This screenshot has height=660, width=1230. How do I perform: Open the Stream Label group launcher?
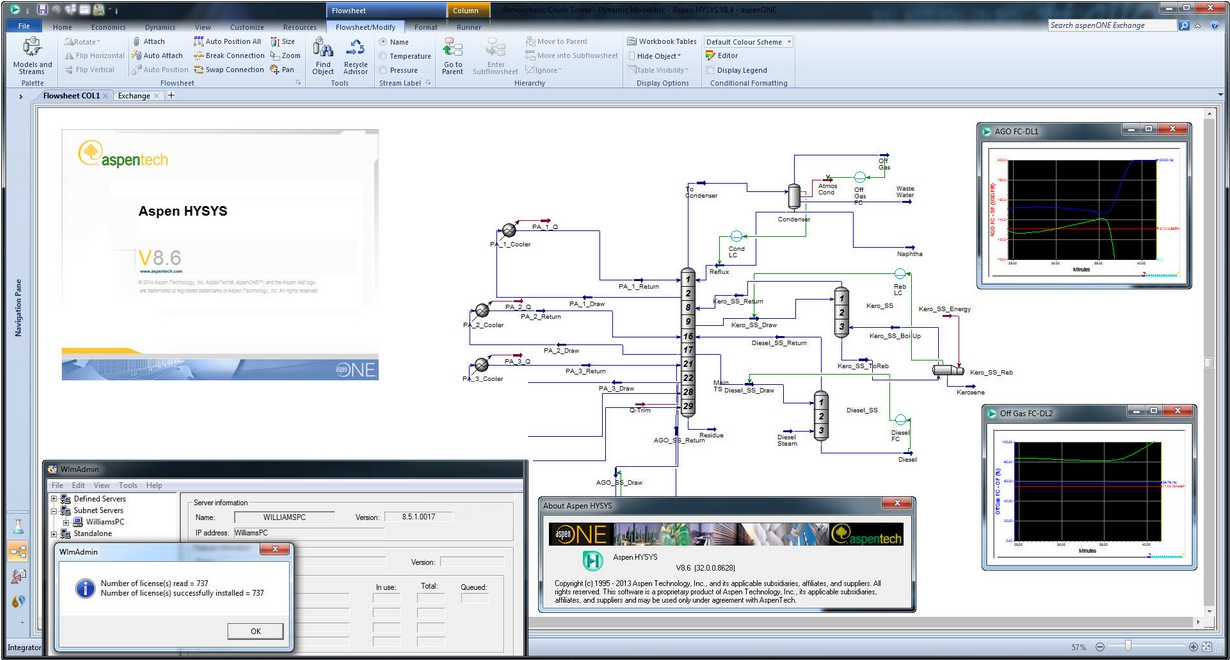click(429, 83)
